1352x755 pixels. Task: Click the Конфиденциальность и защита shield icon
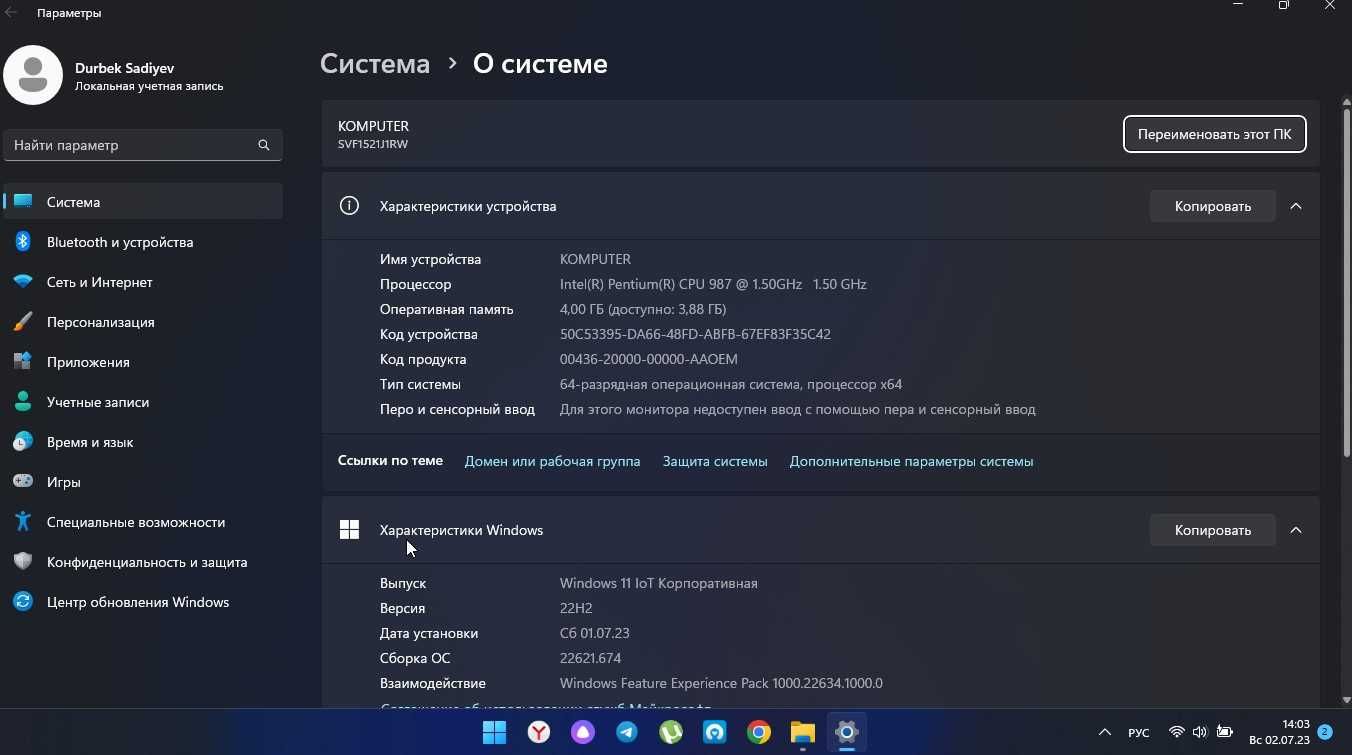tap(23, 562)
